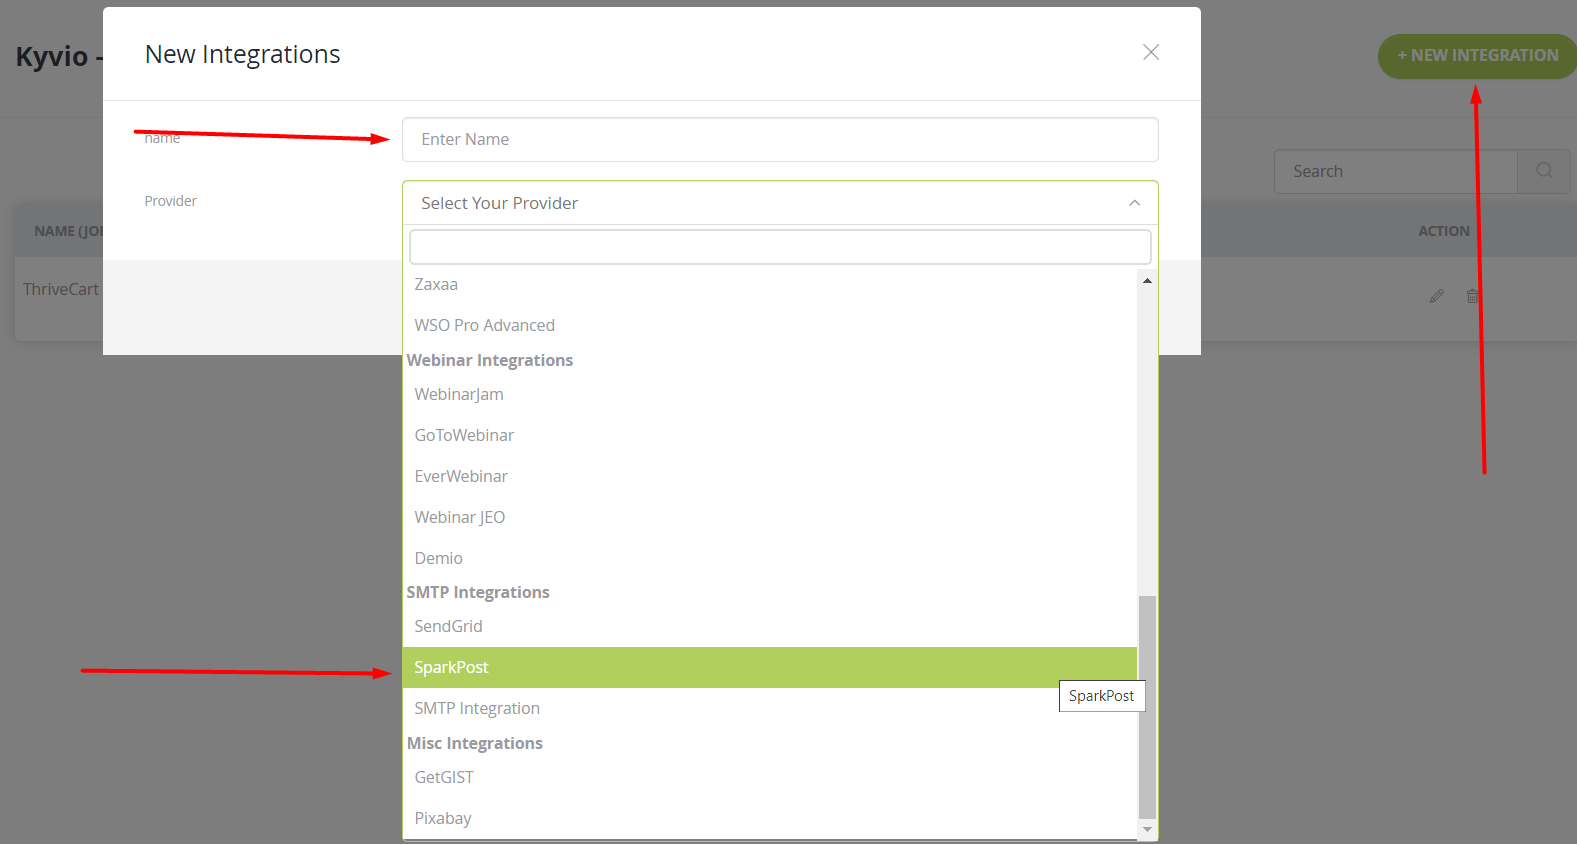Click the ThriveCart row name
The height and width of the screenshot is (844, 1577).
(61, 289)
